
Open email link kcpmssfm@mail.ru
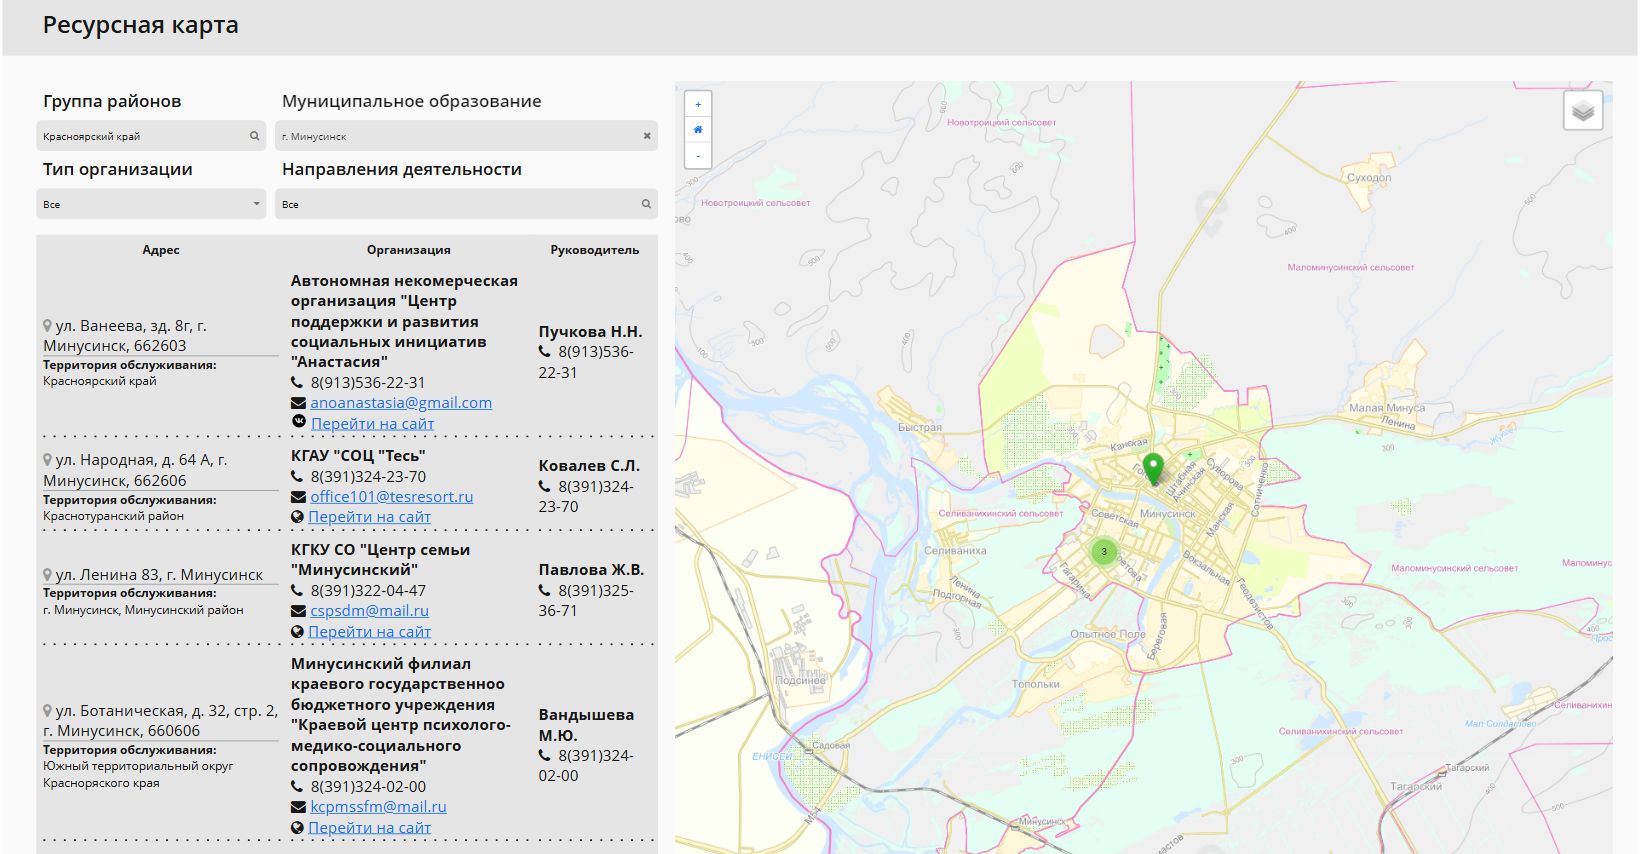[x=378, y=807]
